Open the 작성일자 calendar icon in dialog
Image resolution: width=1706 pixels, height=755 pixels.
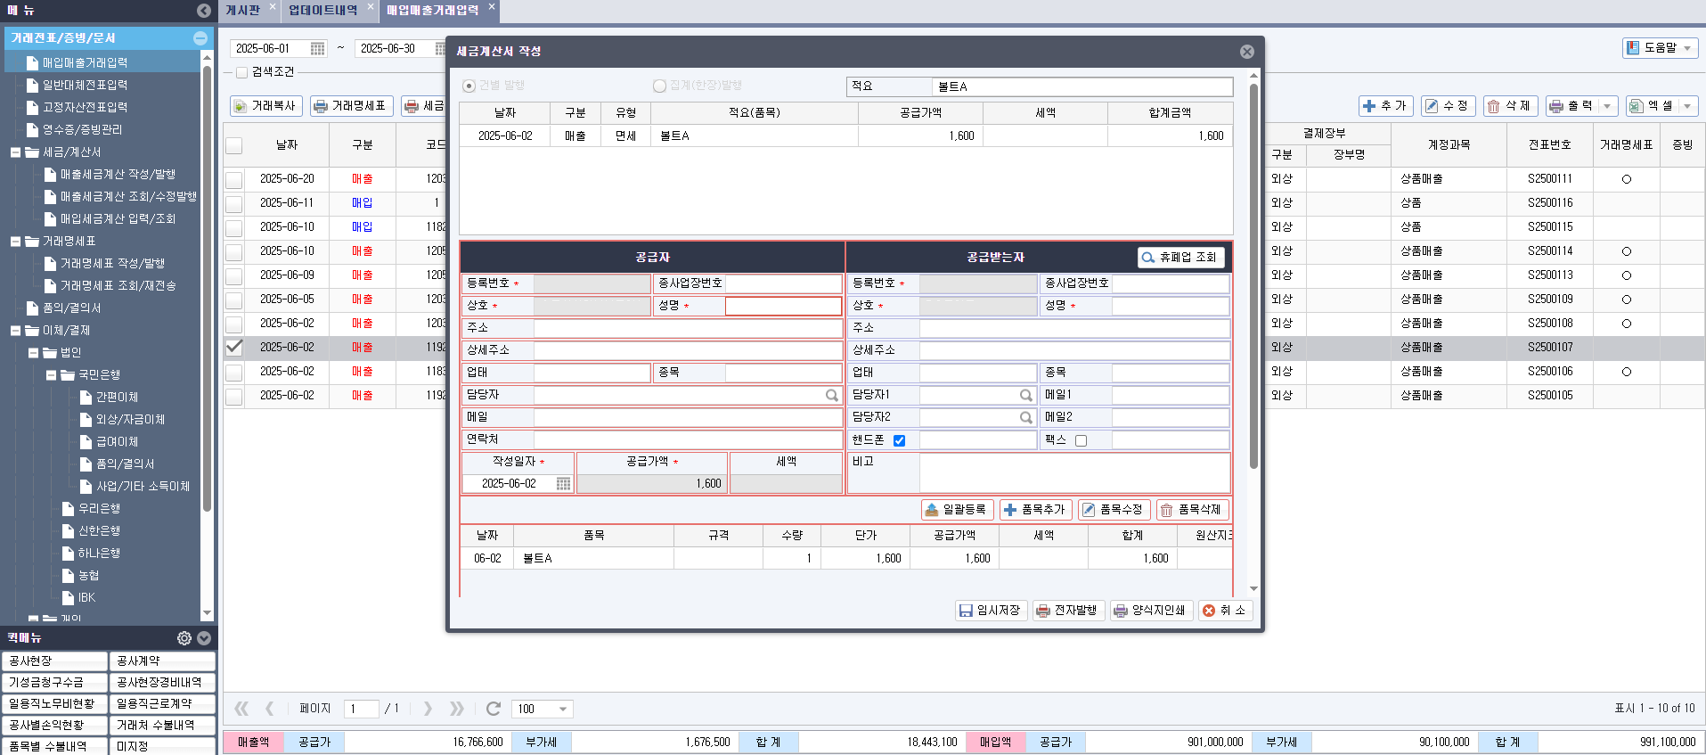[563, 484]
